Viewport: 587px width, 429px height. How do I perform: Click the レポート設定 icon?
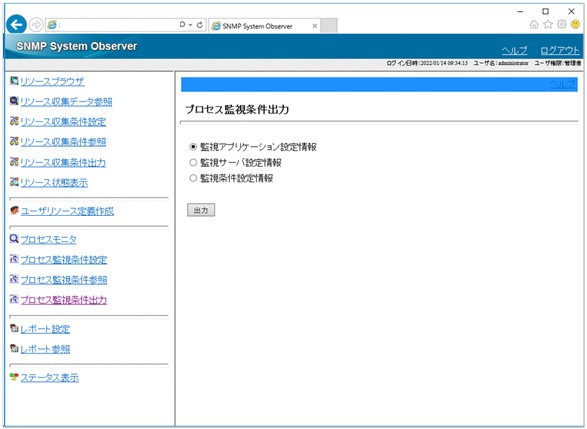pos(14,328)
